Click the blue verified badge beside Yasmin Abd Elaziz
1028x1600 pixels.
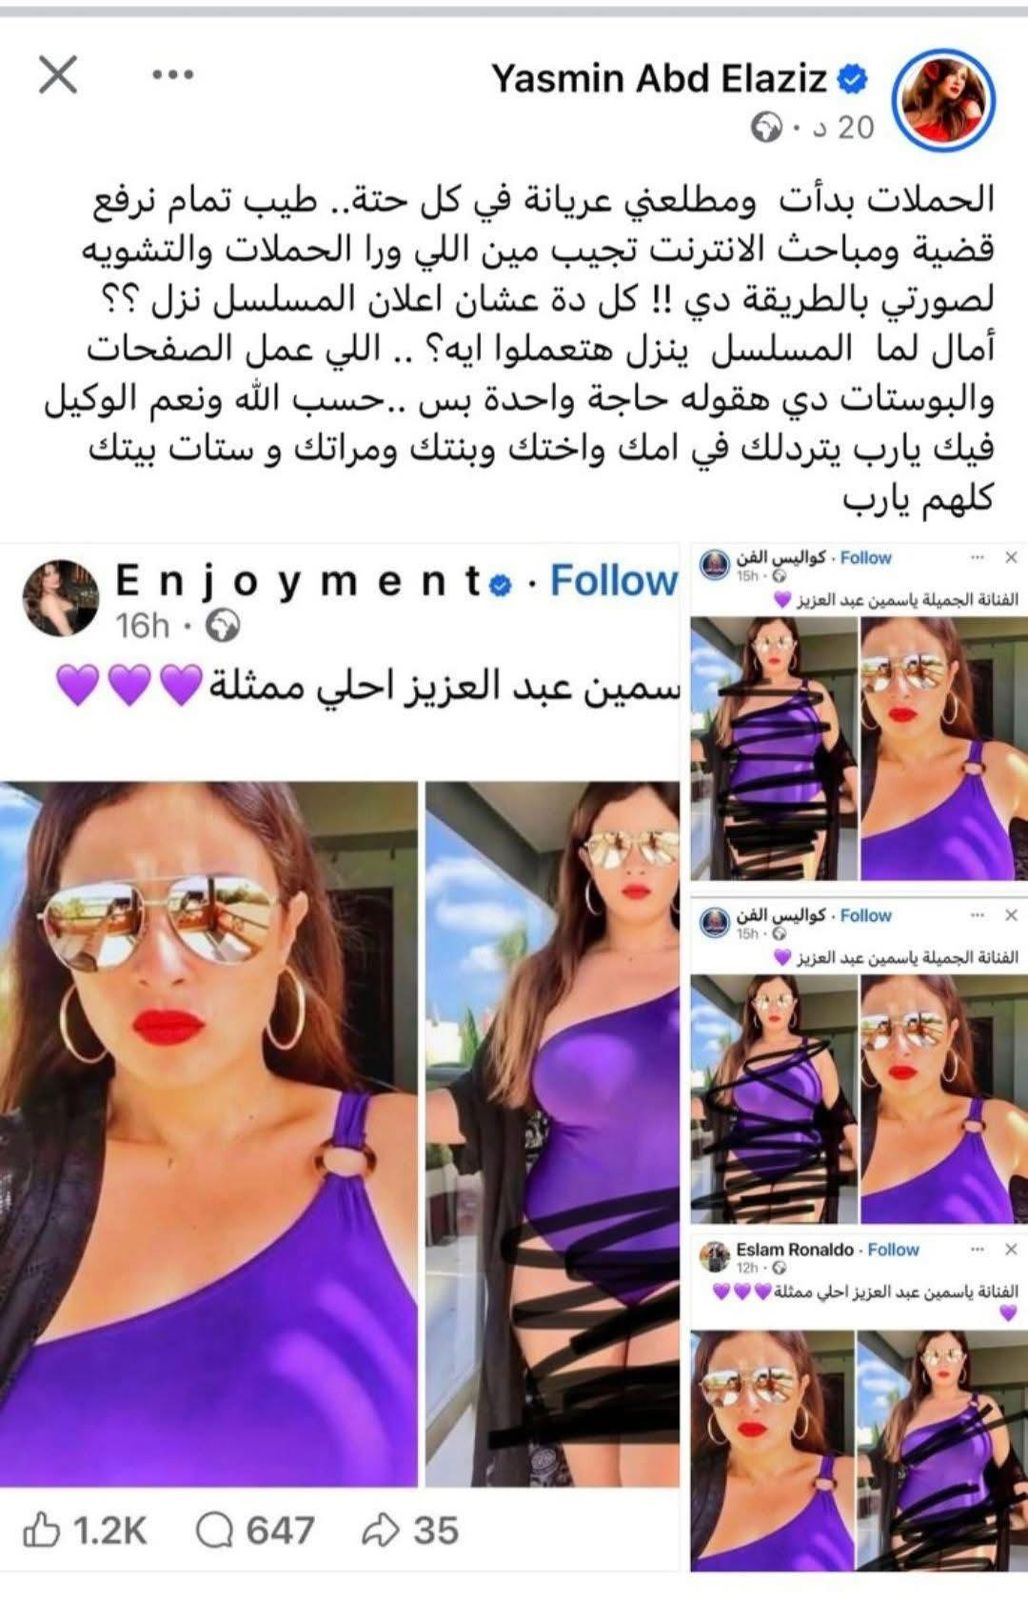852,79
